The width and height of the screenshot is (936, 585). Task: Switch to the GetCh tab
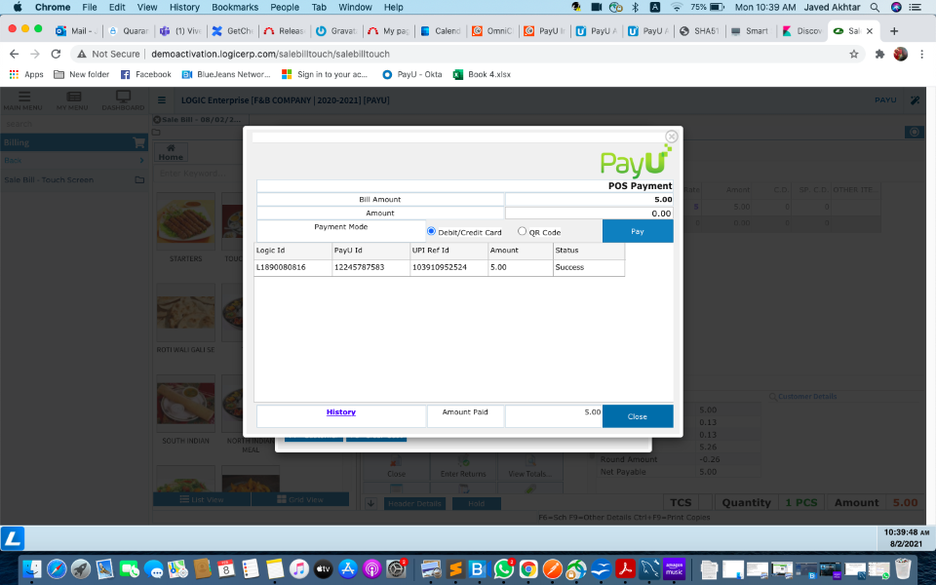click(233, 31)
